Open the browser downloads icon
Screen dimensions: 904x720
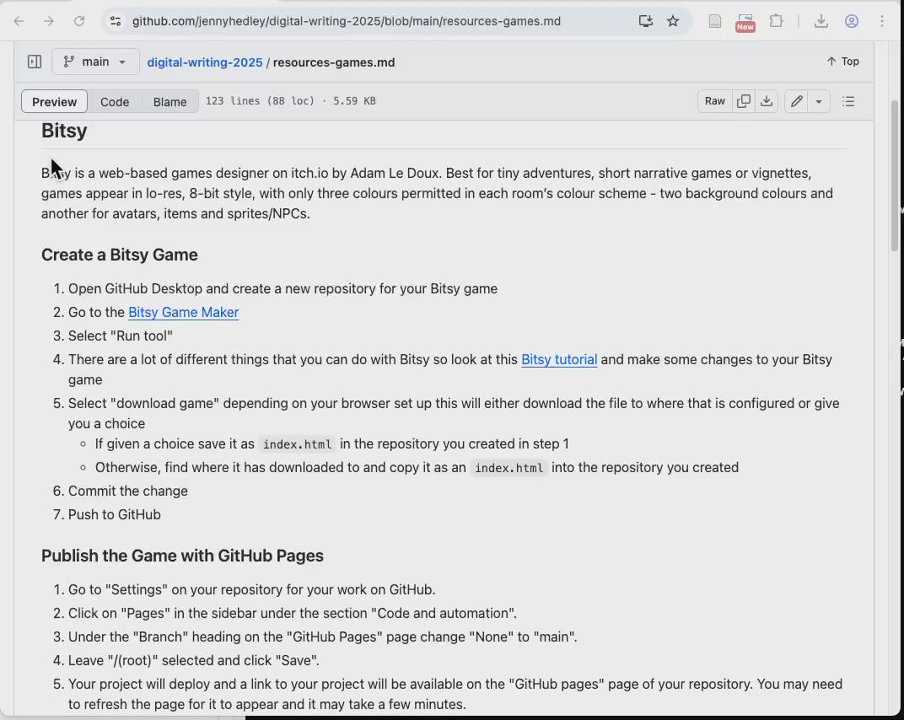[821, 21]
